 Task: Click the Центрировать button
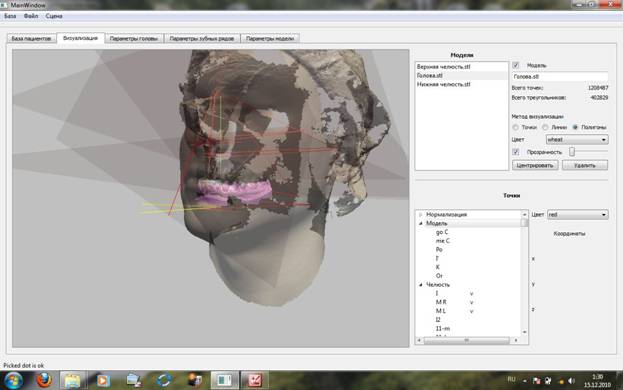[535, 165]
